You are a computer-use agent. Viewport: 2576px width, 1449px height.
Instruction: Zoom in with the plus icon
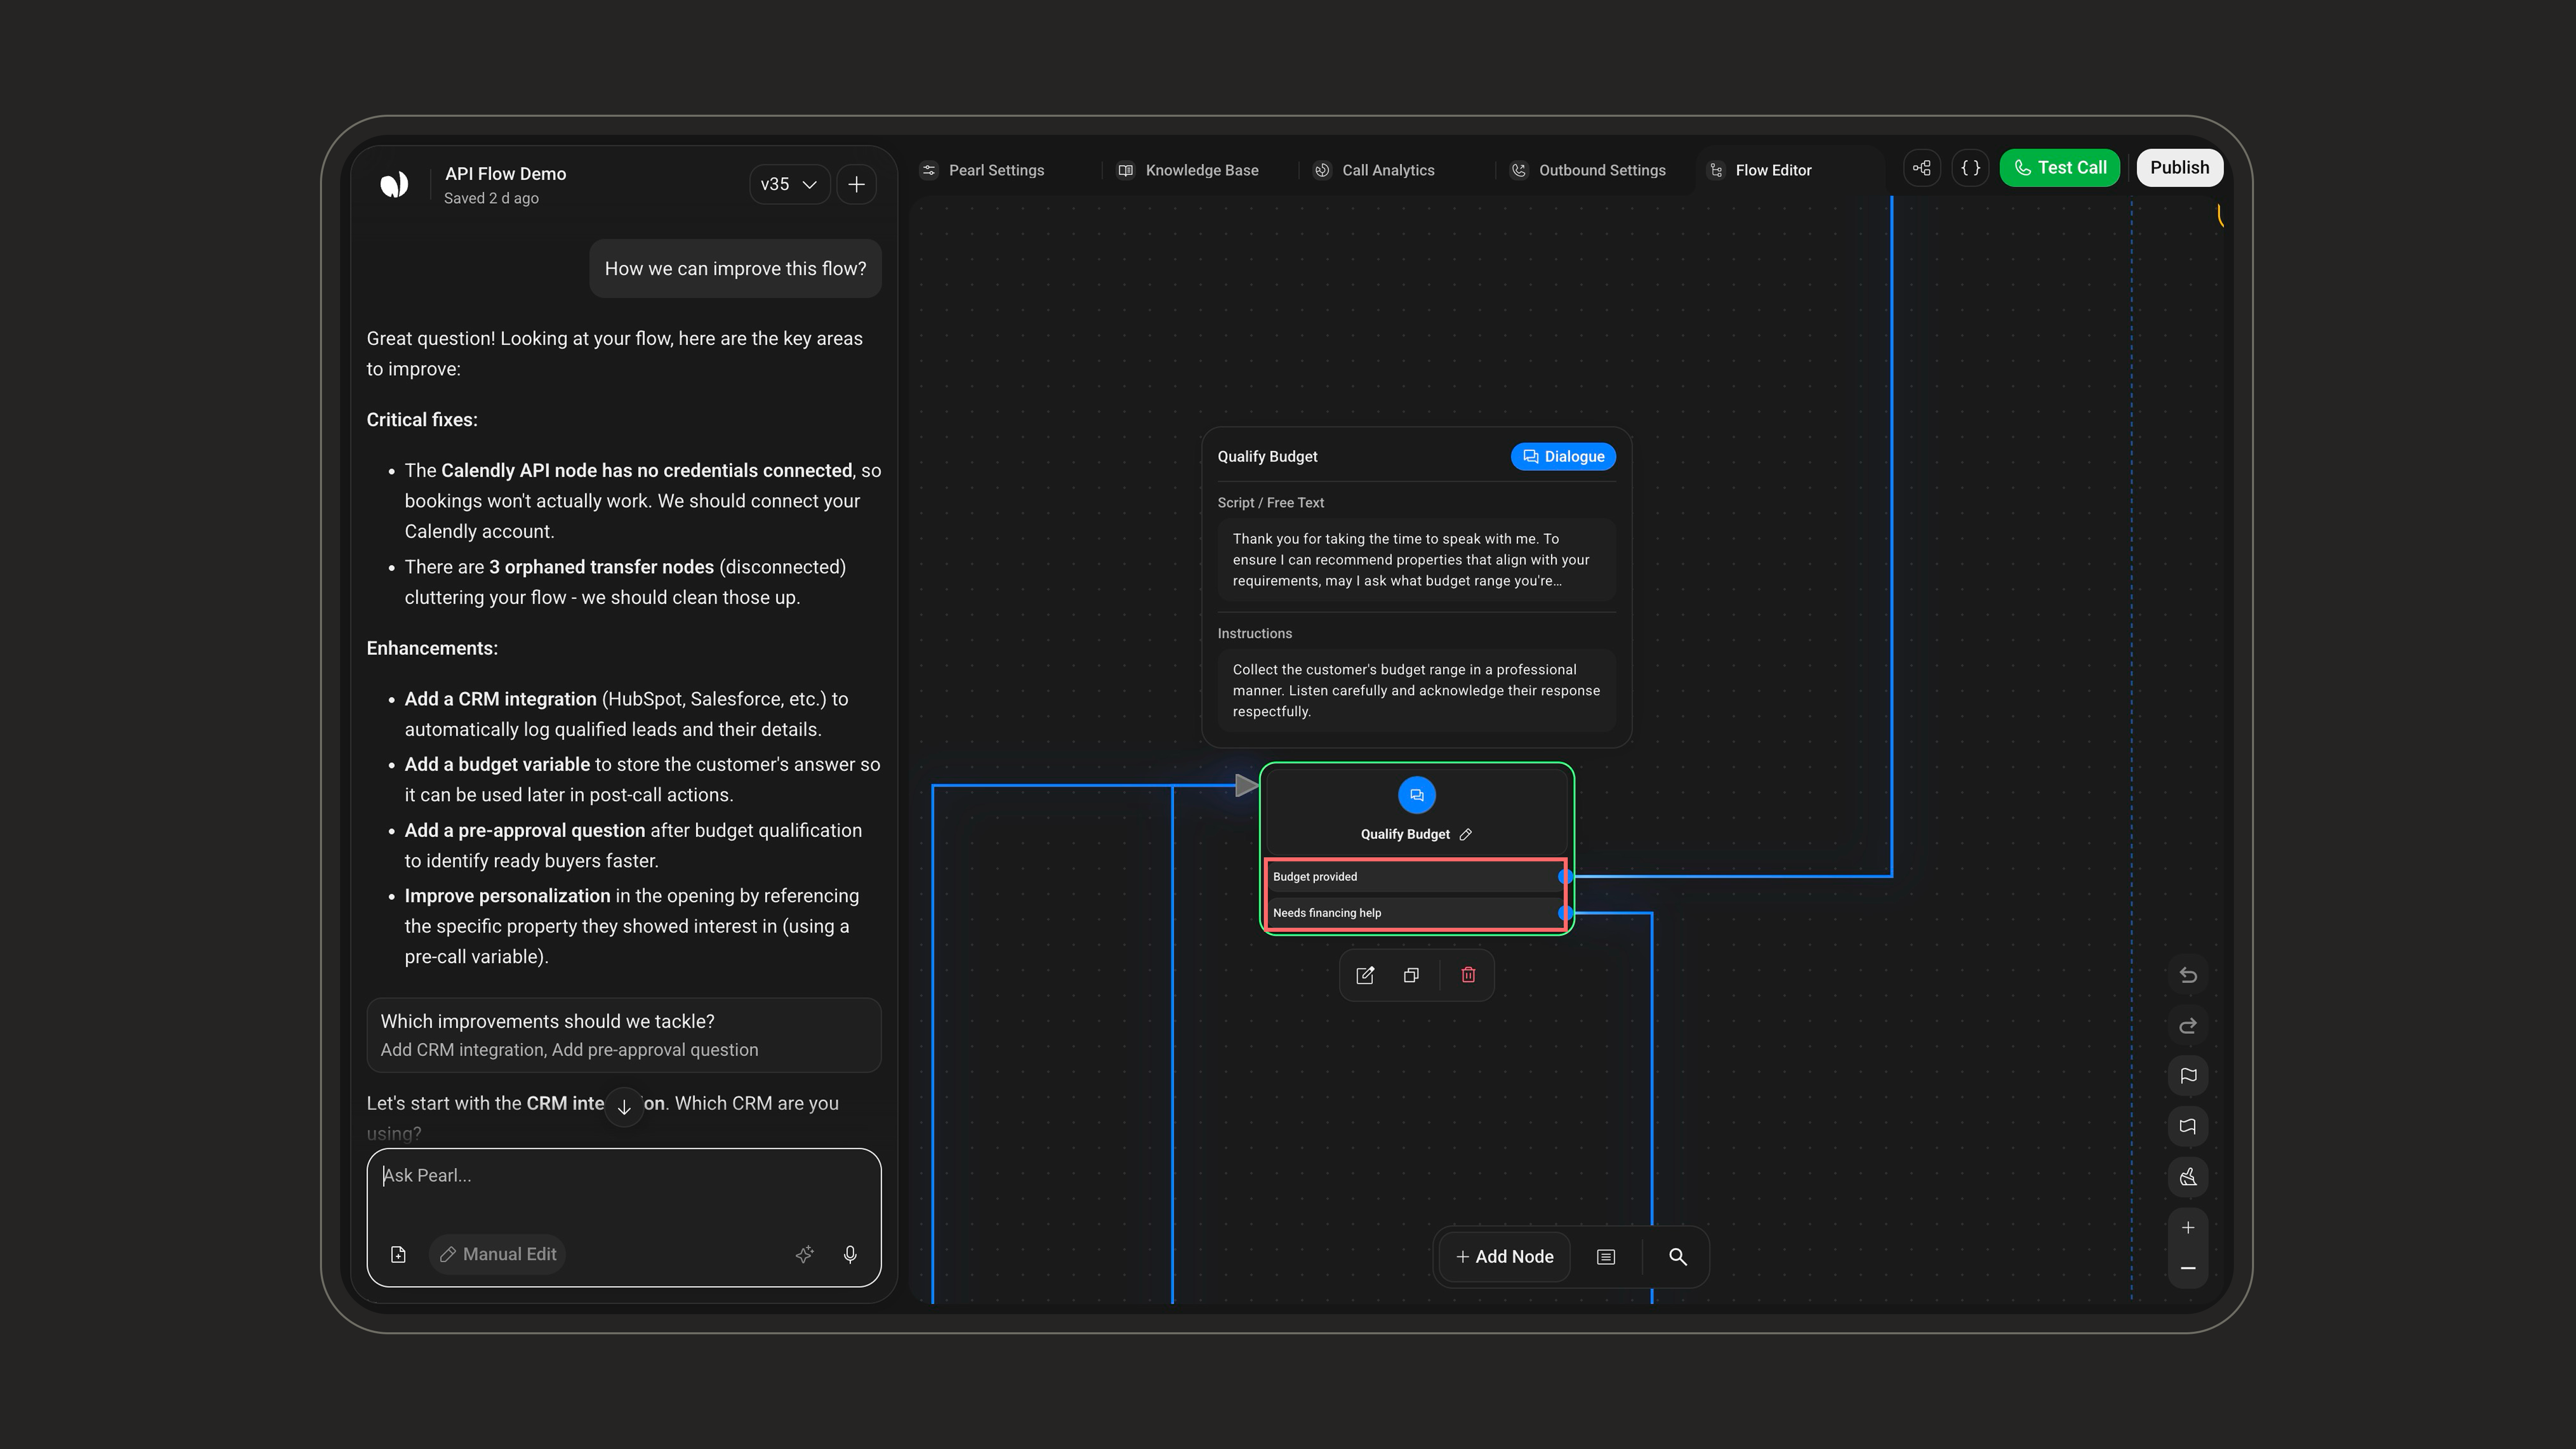(2188, 1227)
